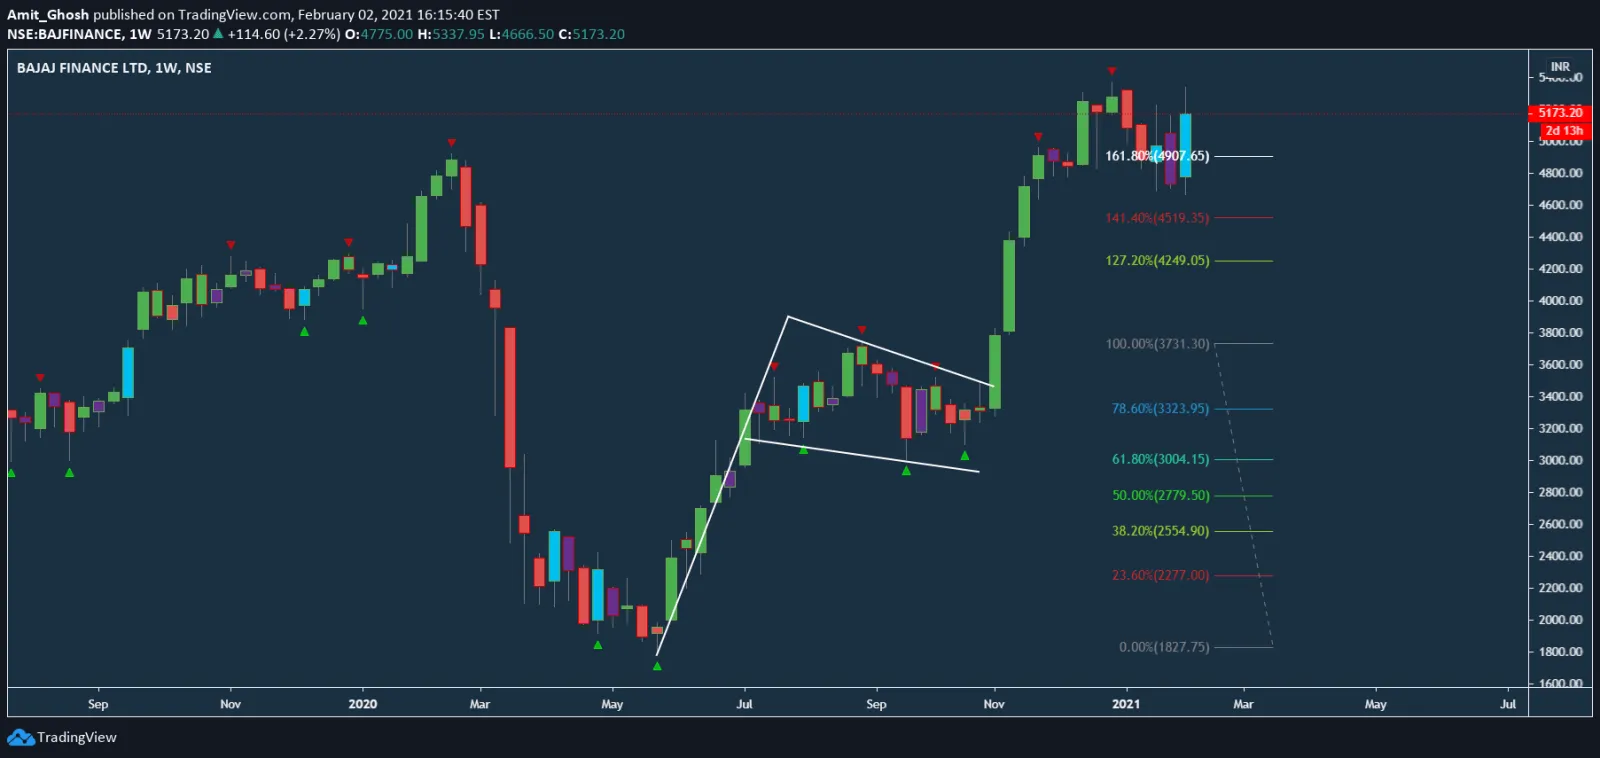Screen dimensions: 1600x758
Task: Select the 161.80%(4907.65) Fibonacci level label
Action: tap(1157, 156)
